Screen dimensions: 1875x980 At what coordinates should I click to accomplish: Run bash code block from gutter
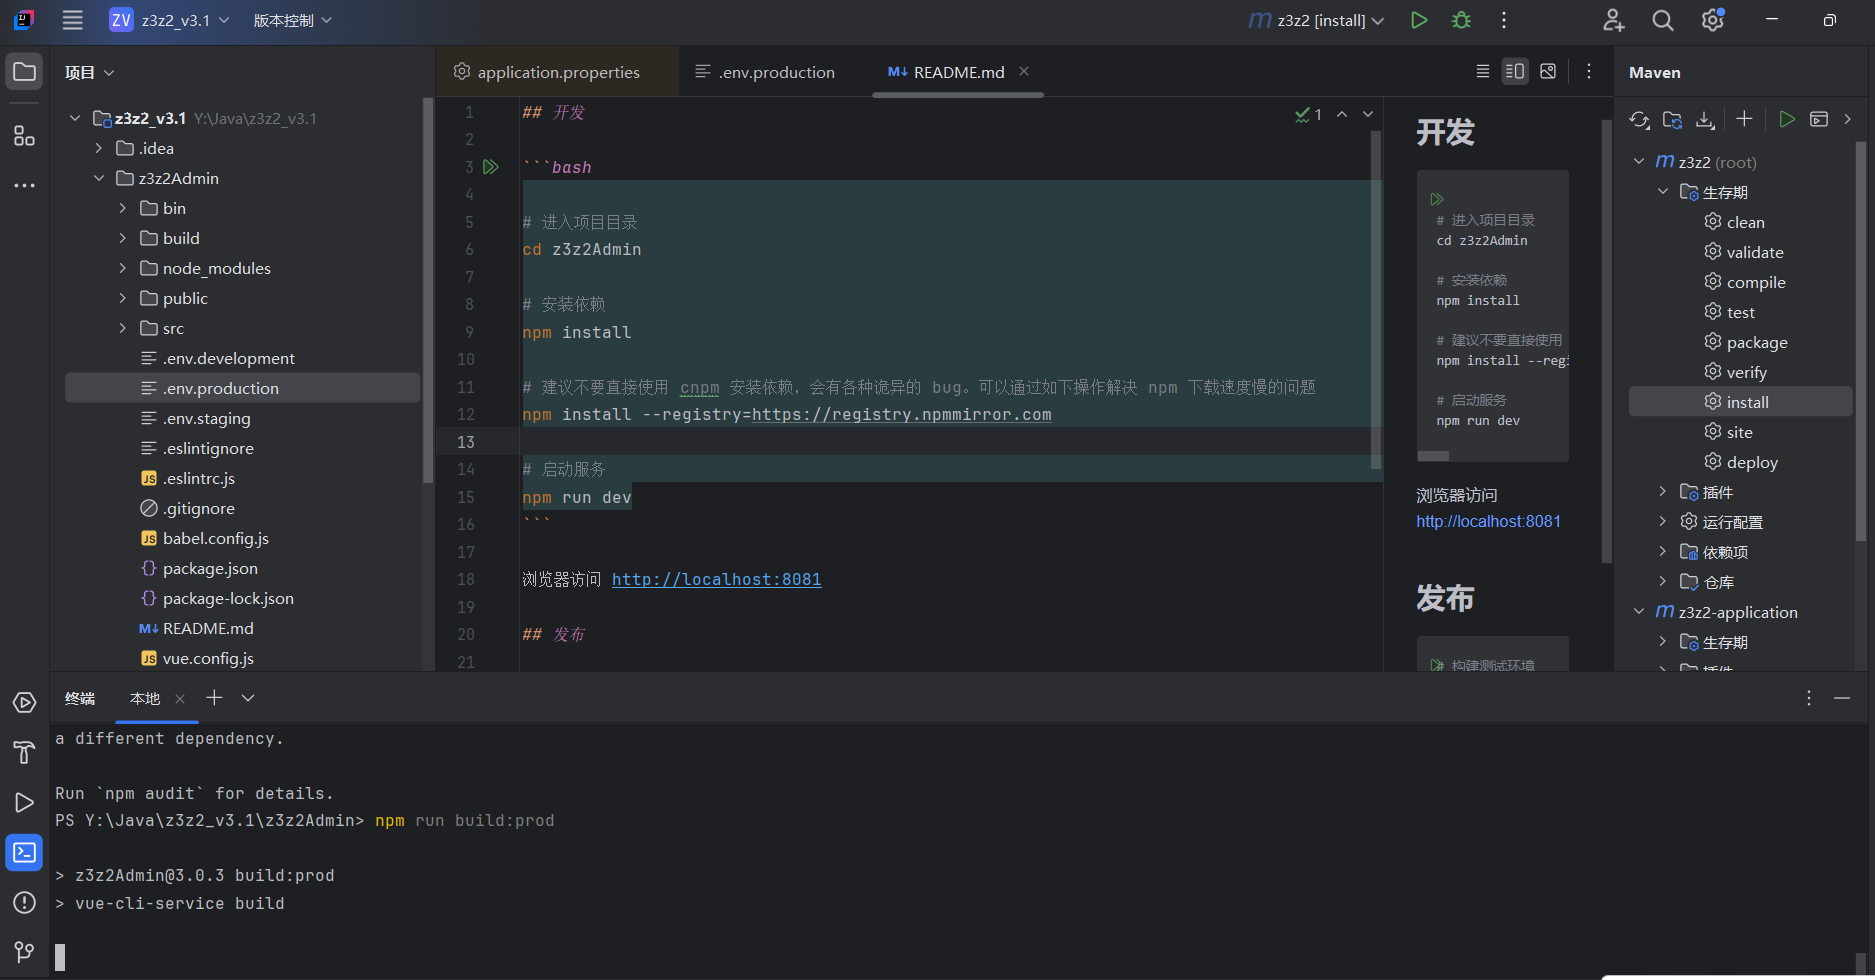490,167
